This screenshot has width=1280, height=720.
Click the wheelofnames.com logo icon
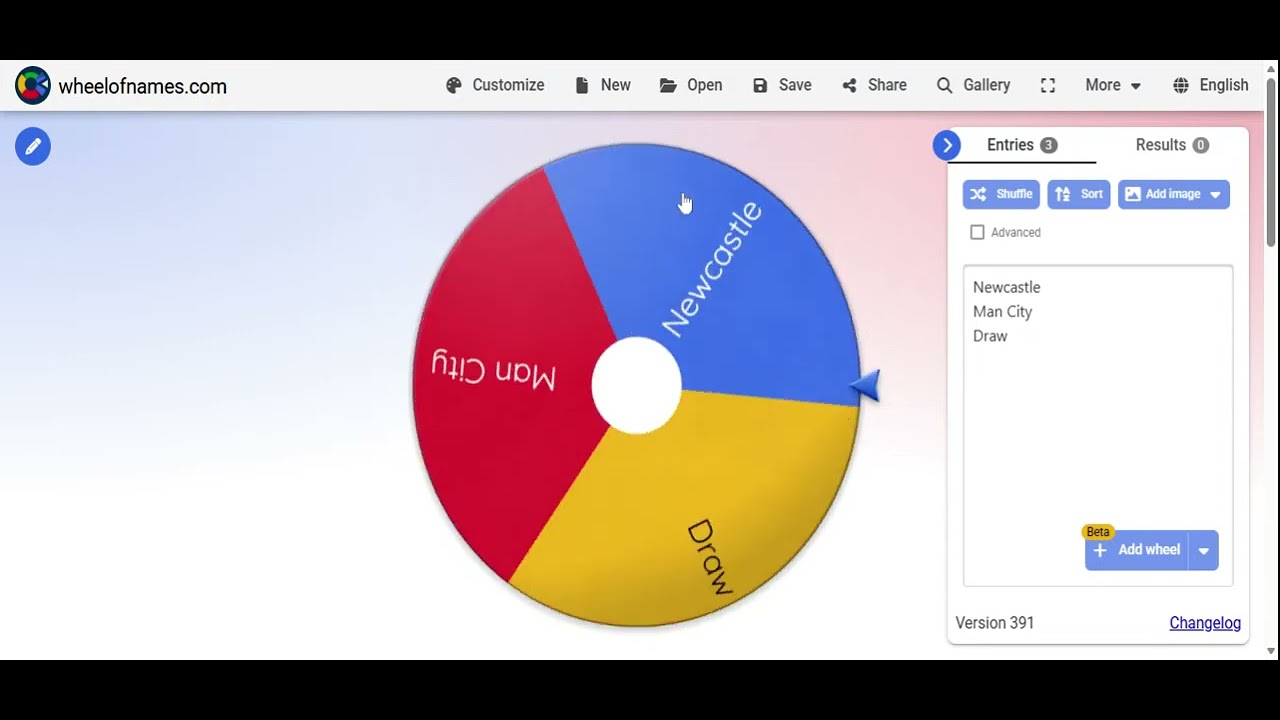pos(32,86)
